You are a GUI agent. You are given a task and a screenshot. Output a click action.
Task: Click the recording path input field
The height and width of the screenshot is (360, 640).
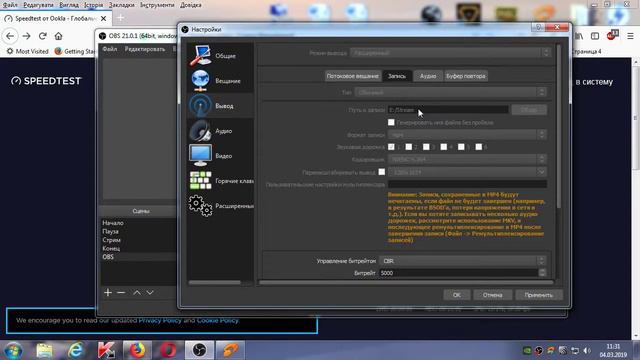(x=448, y=110)
